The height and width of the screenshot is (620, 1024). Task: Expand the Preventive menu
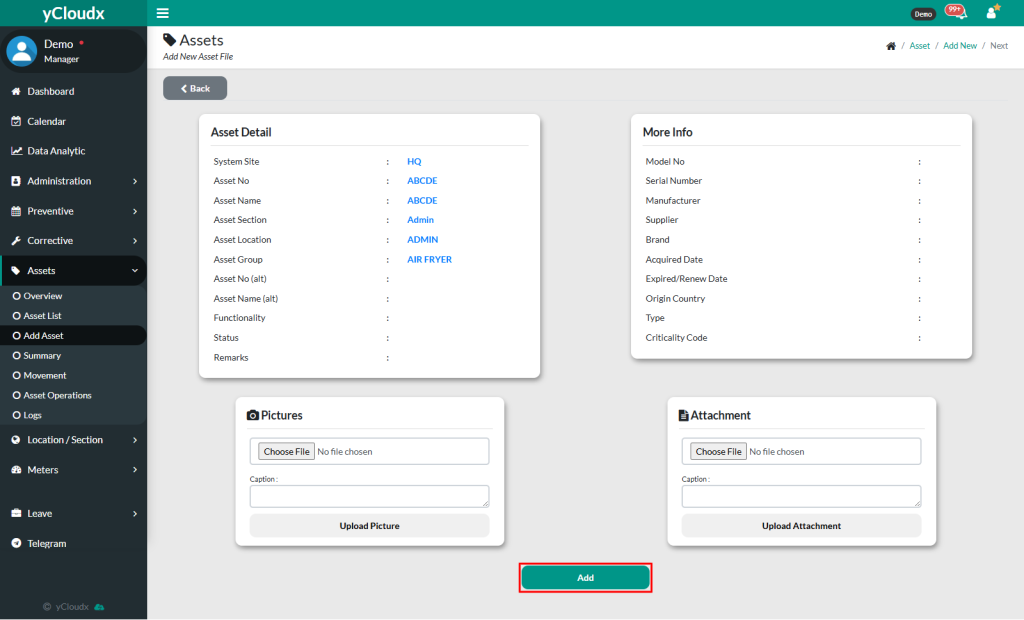pyautogui.click(x=73, y=211)
